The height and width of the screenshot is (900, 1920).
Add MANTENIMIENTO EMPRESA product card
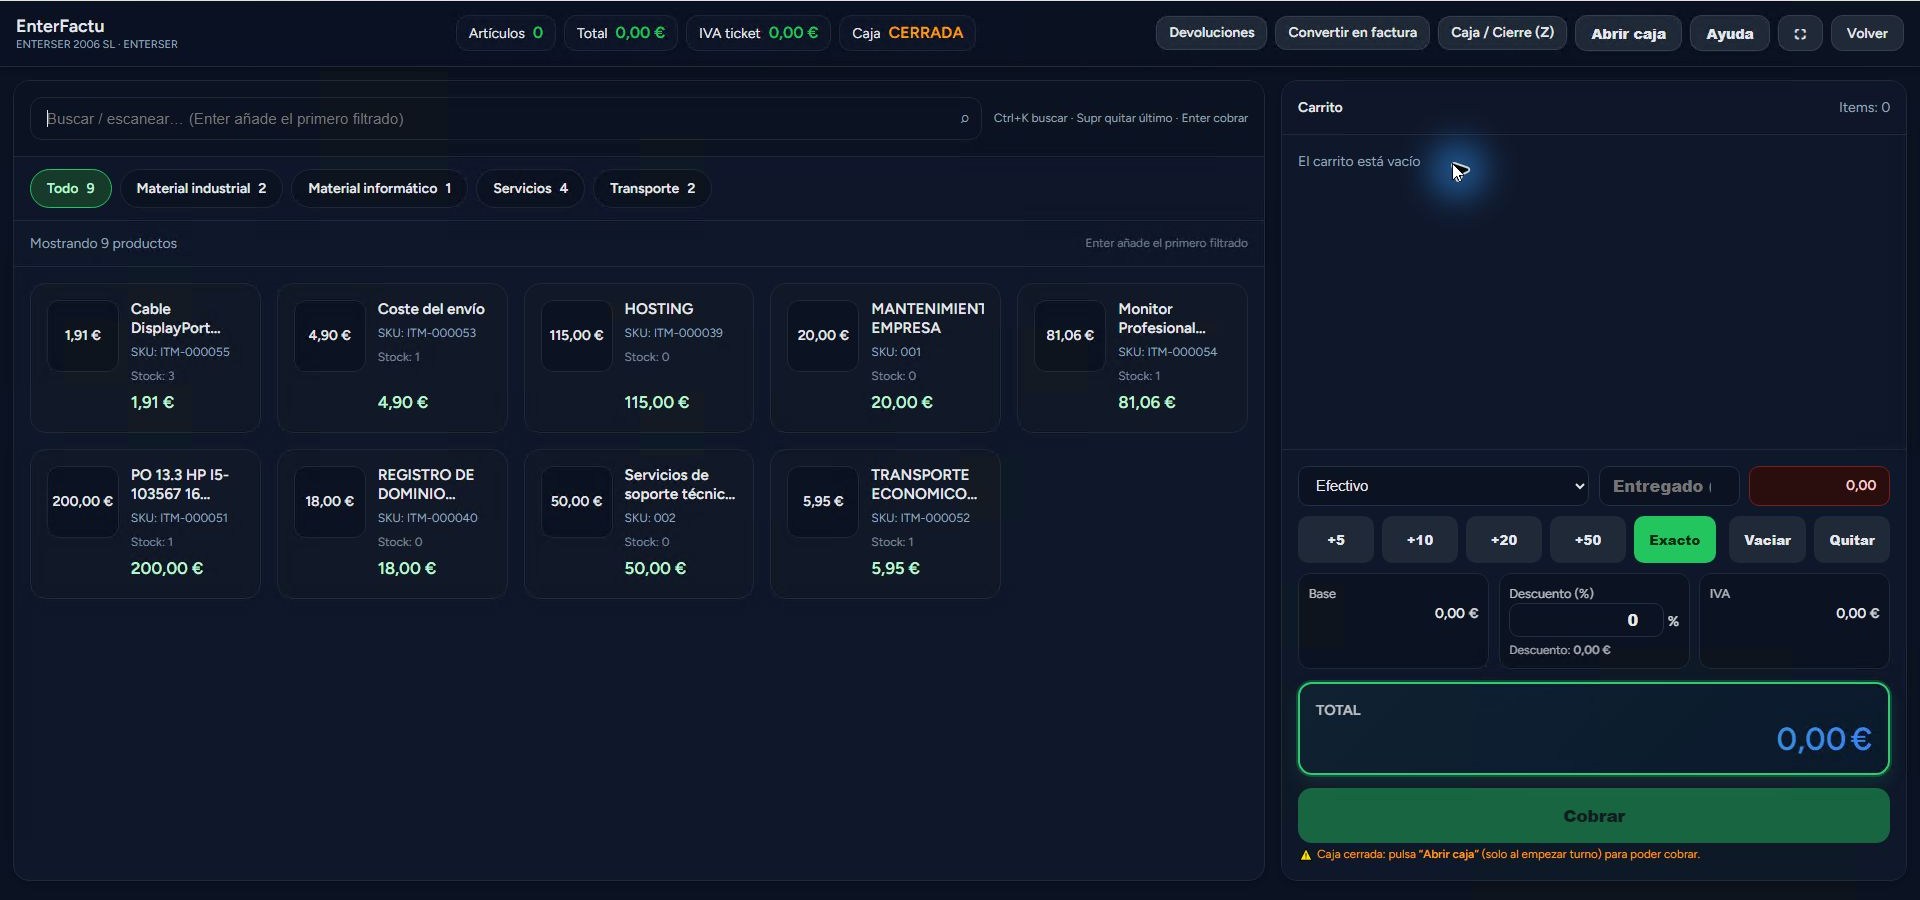coord(885,358)
